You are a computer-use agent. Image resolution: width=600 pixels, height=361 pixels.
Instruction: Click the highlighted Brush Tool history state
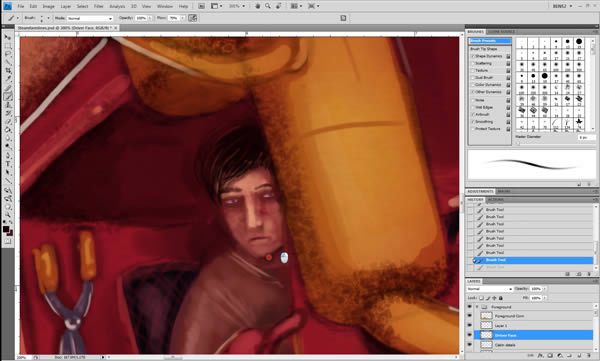tap(533, 260)
